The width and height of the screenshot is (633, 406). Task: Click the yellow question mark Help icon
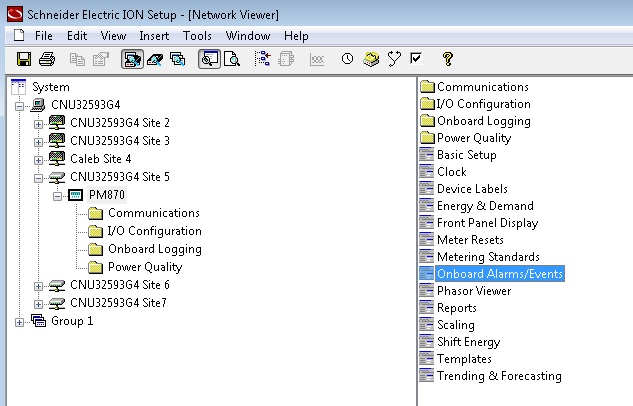[x=448, y=59]
